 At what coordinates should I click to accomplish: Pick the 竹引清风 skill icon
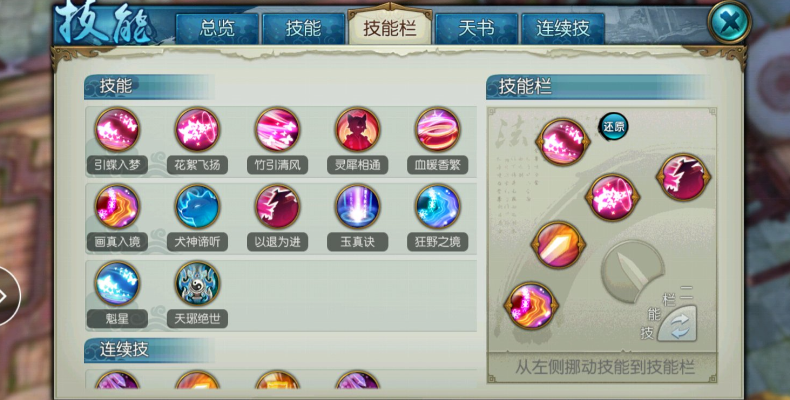[x=277, y=129]
